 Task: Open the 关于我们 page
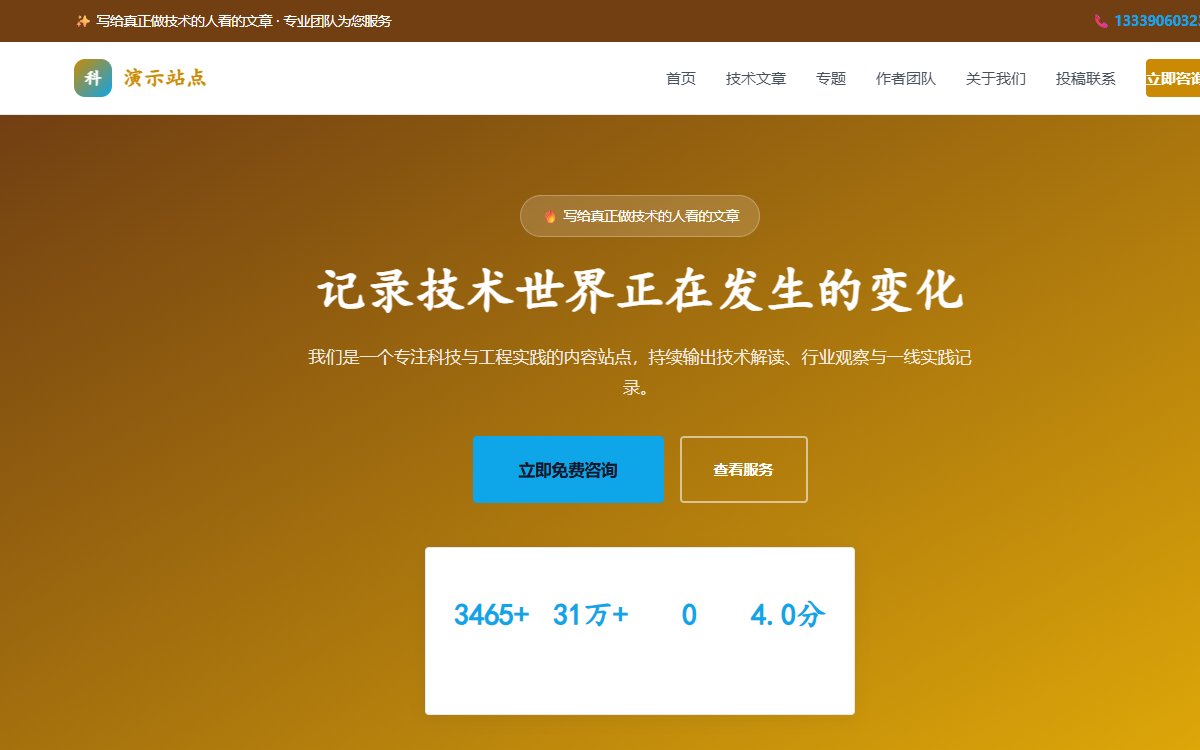click(996, 79)
